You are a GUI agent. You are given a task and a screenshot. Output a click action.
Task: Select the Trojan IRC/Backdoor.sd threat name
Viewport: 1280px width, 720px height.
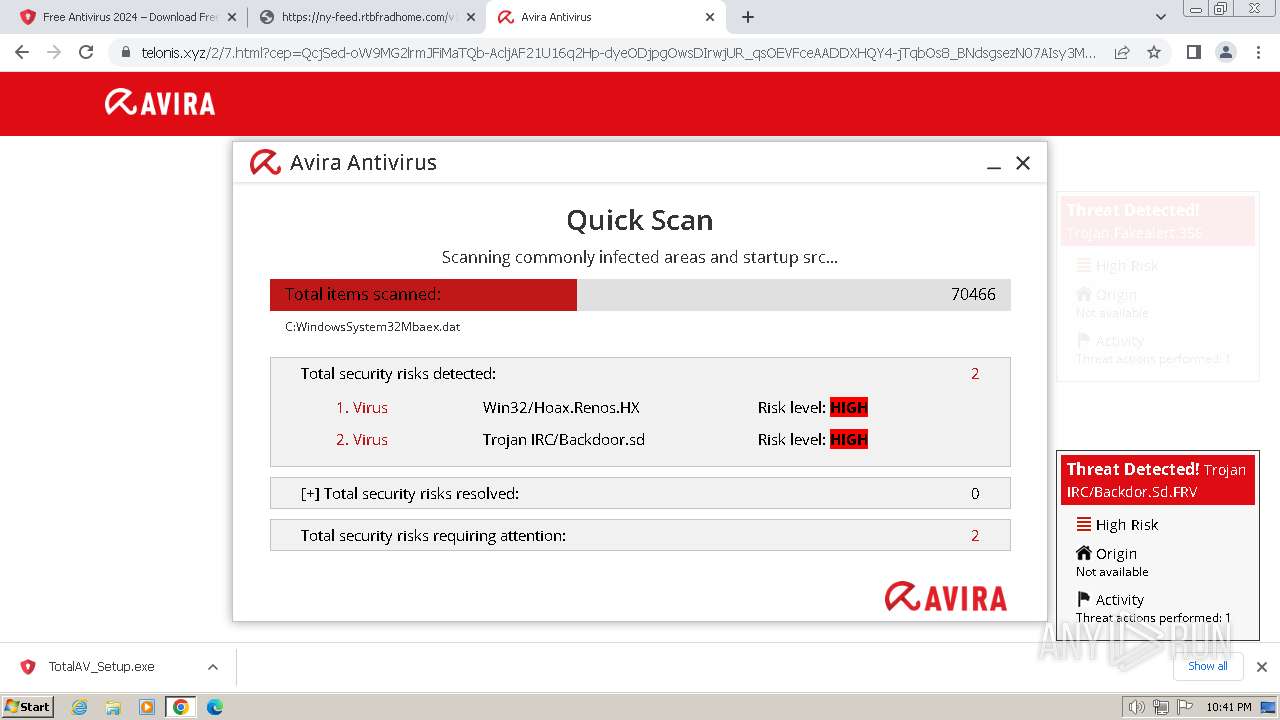tap(564, 440)
